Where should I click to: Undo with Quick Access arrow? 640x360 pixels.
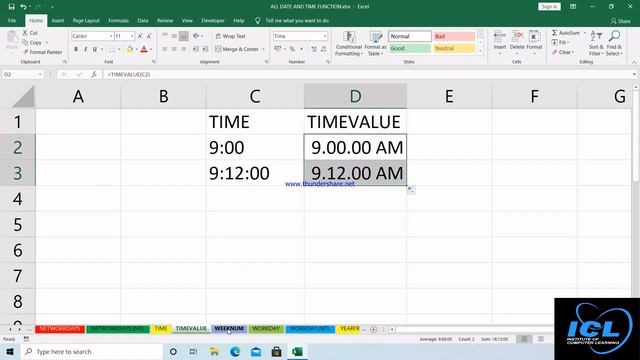pos(24,7)
